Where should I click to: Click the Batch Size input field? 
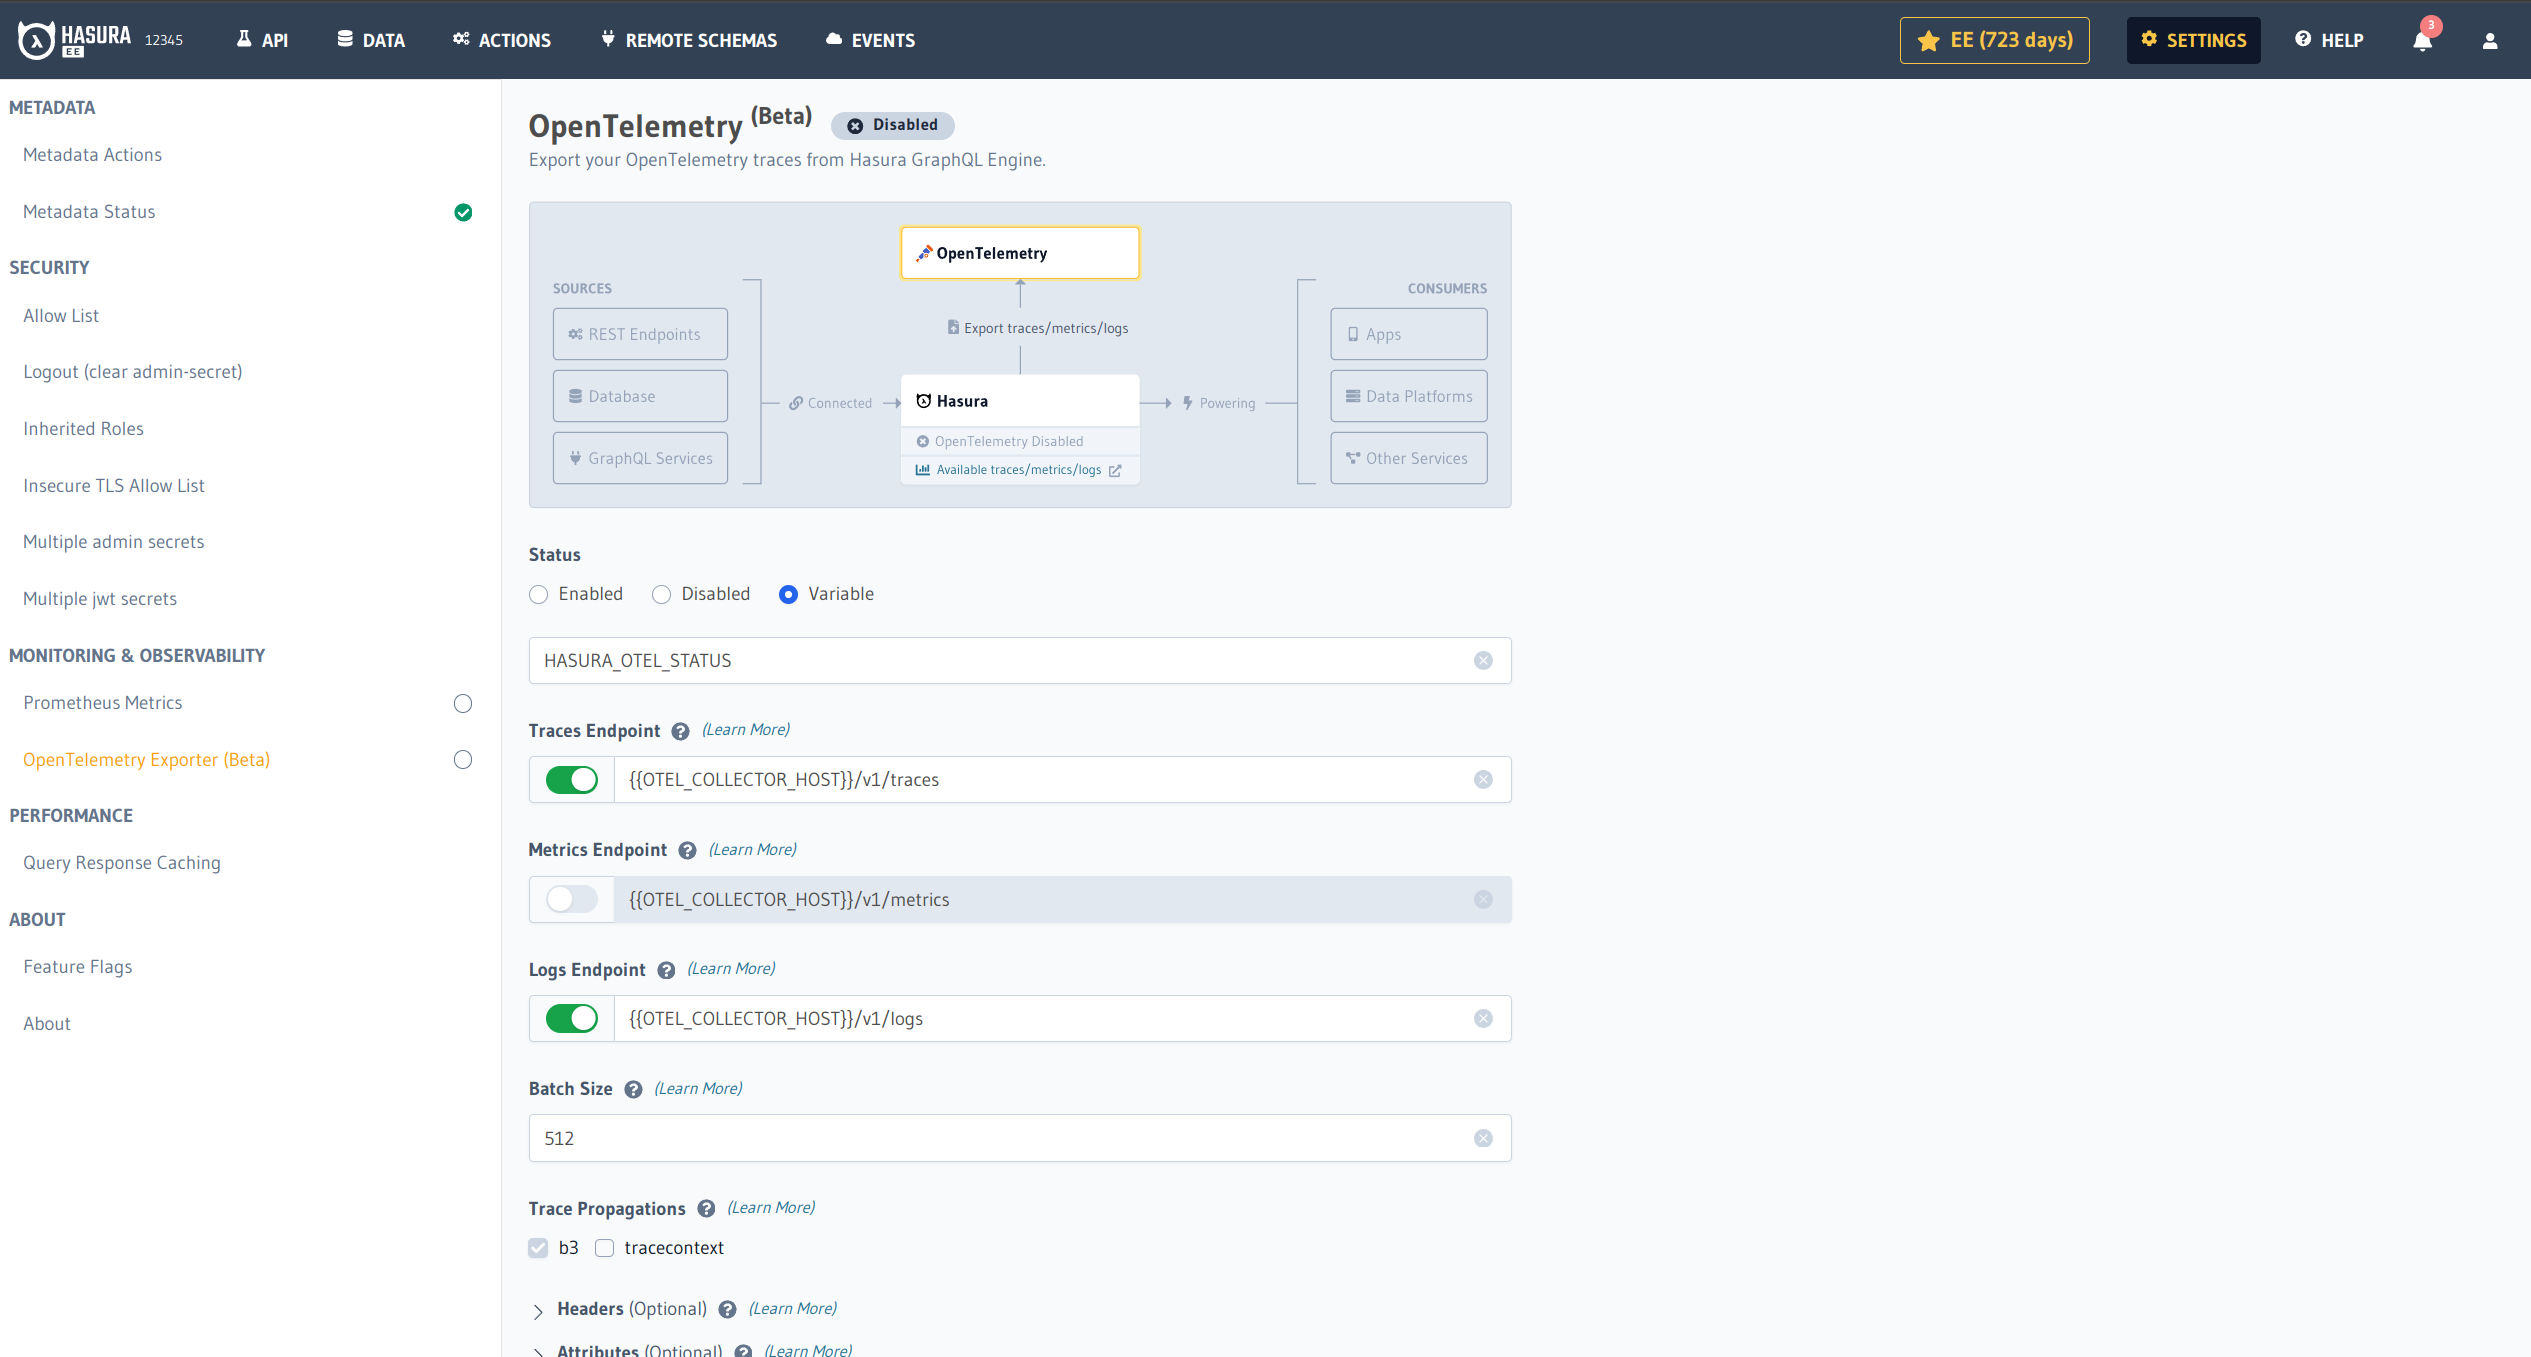tap(1018, 1138)
